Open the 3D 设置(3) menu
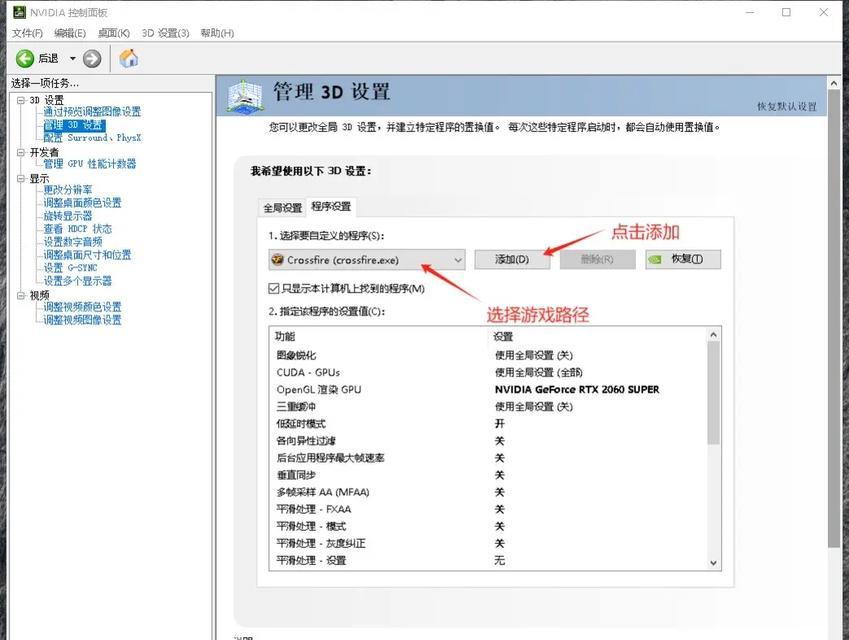The image size is (849, 640). coord(165,33)
